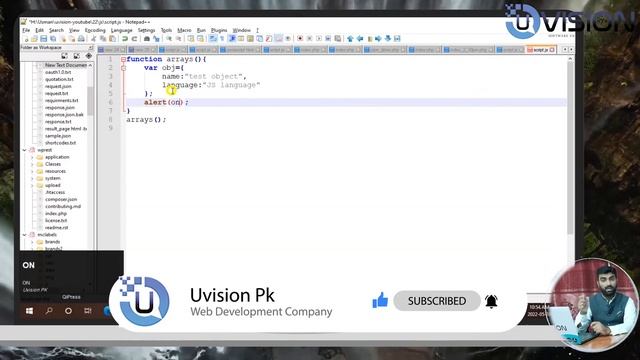Open the File menu

click(26, 30)
